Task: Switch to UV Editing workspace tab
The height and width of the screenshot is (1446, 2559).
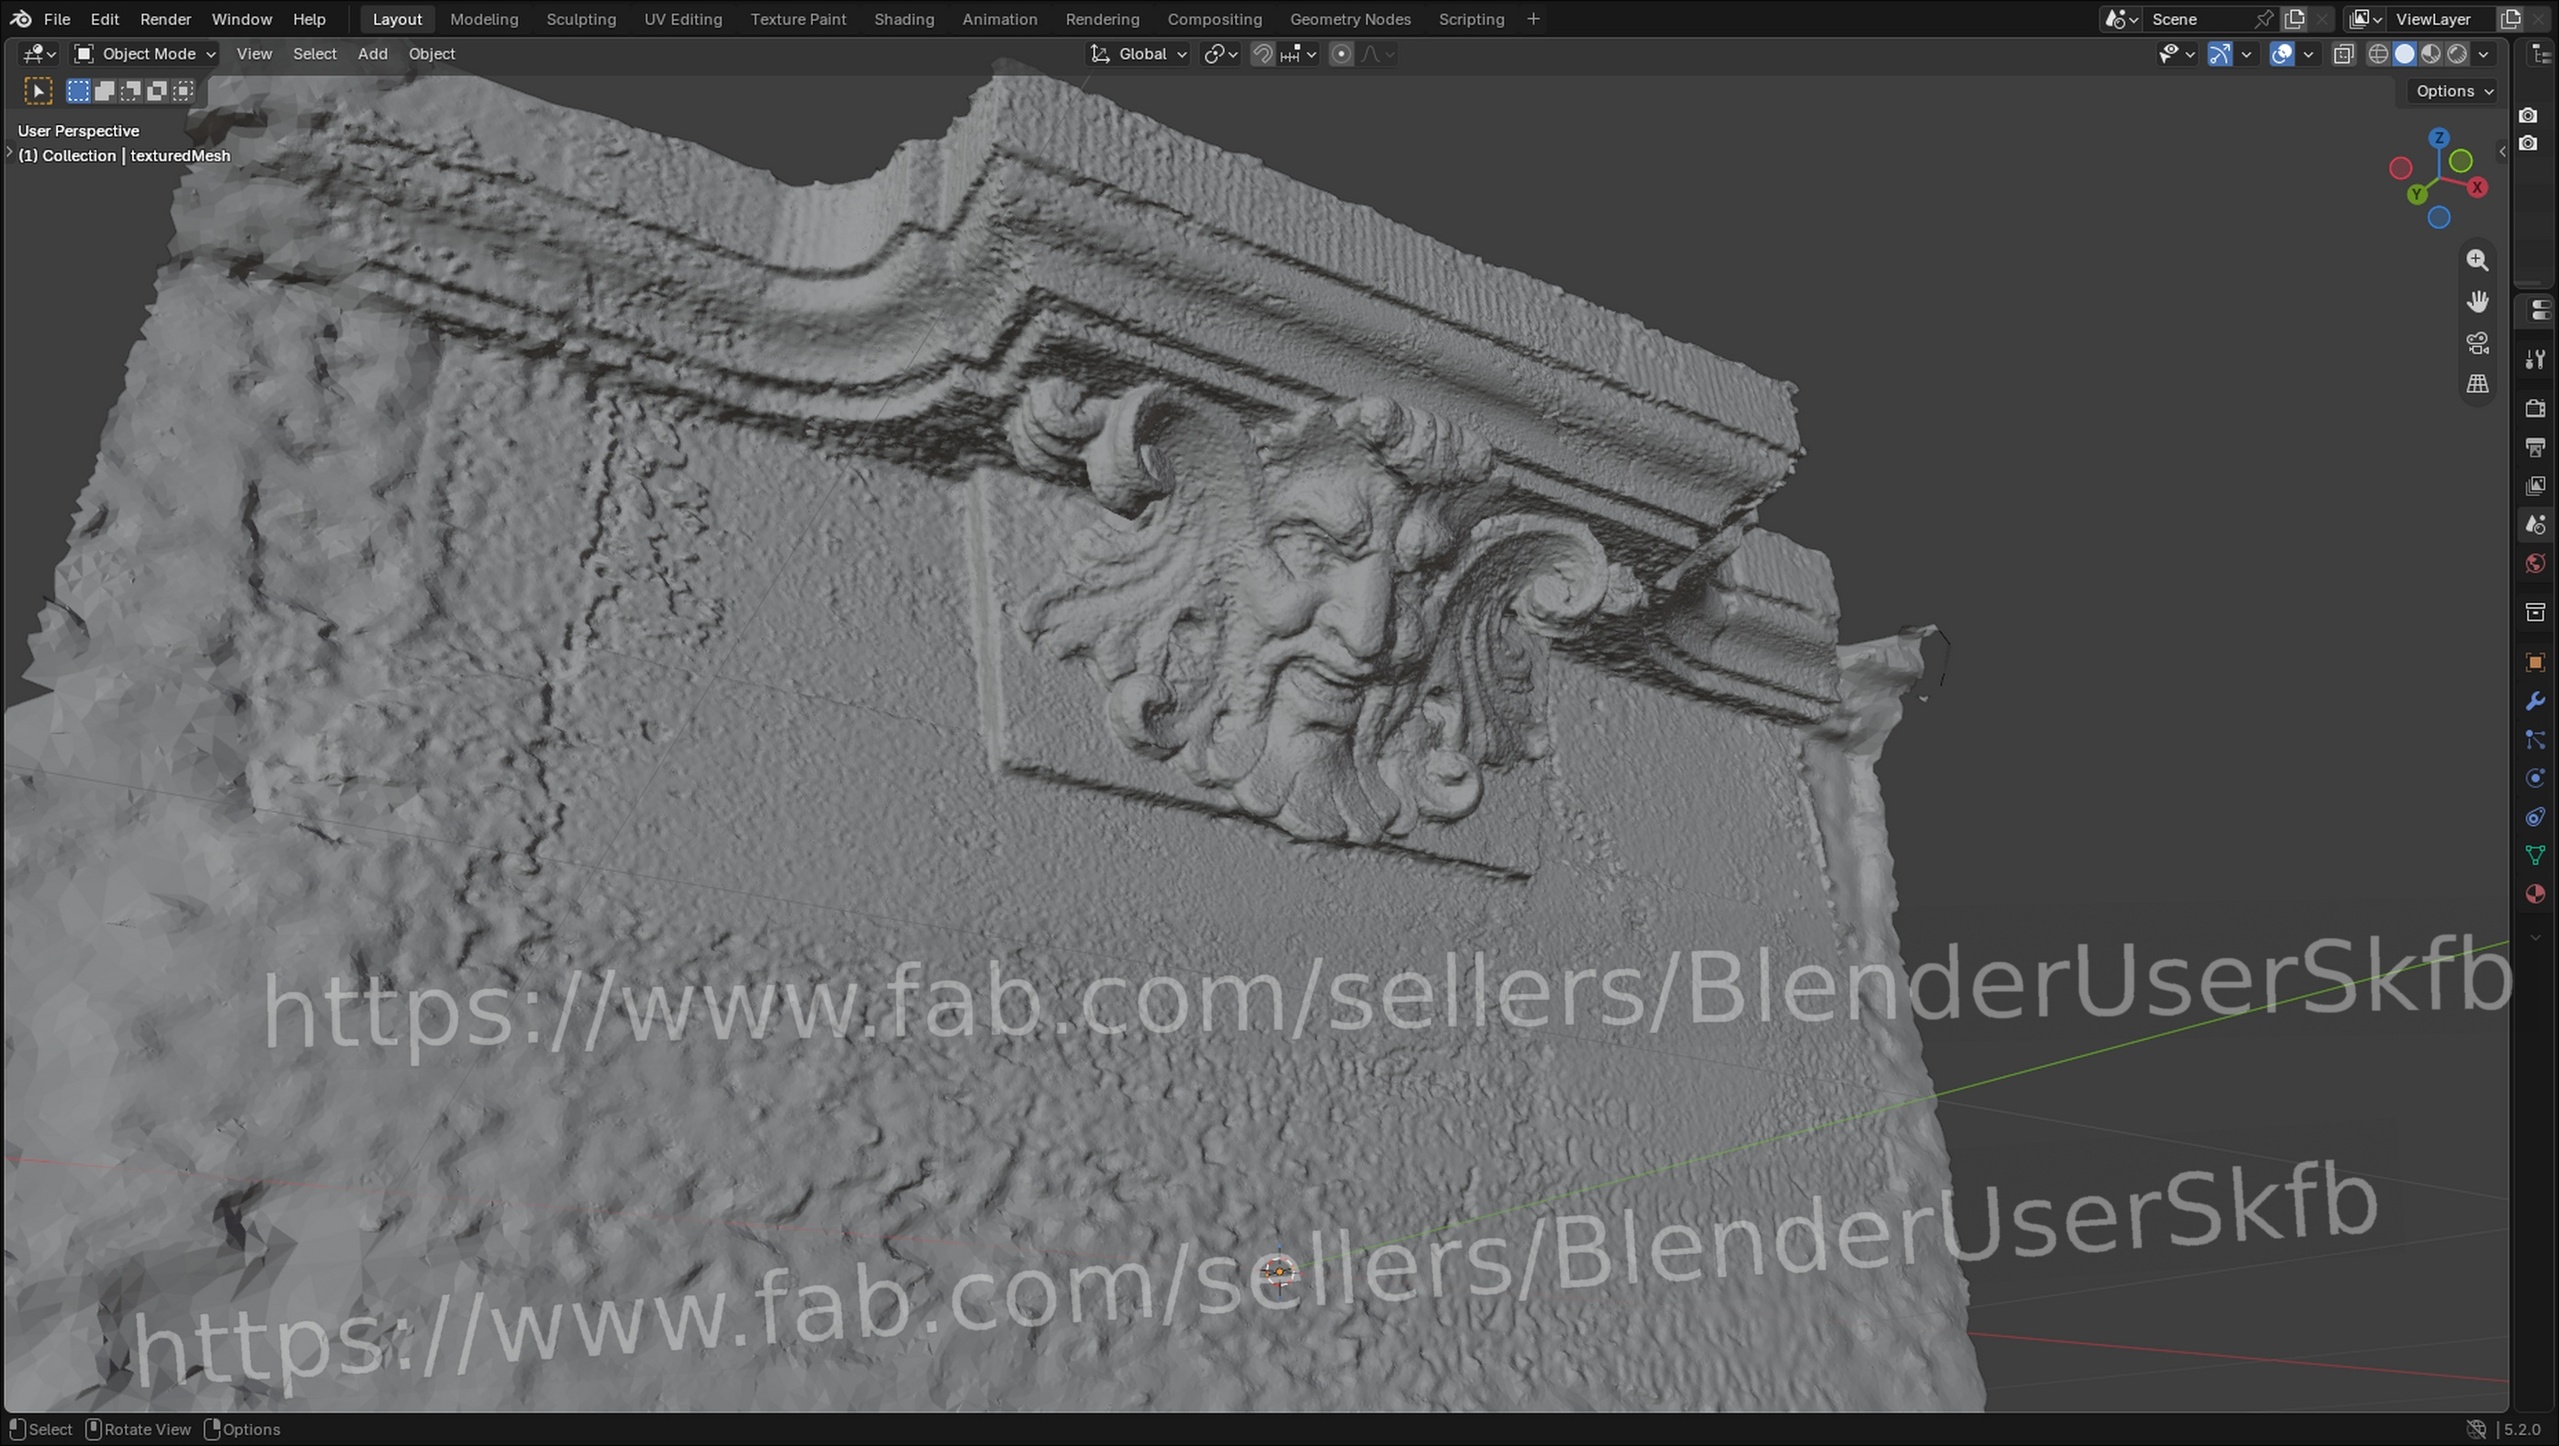Action: click(x=682, y=19)
